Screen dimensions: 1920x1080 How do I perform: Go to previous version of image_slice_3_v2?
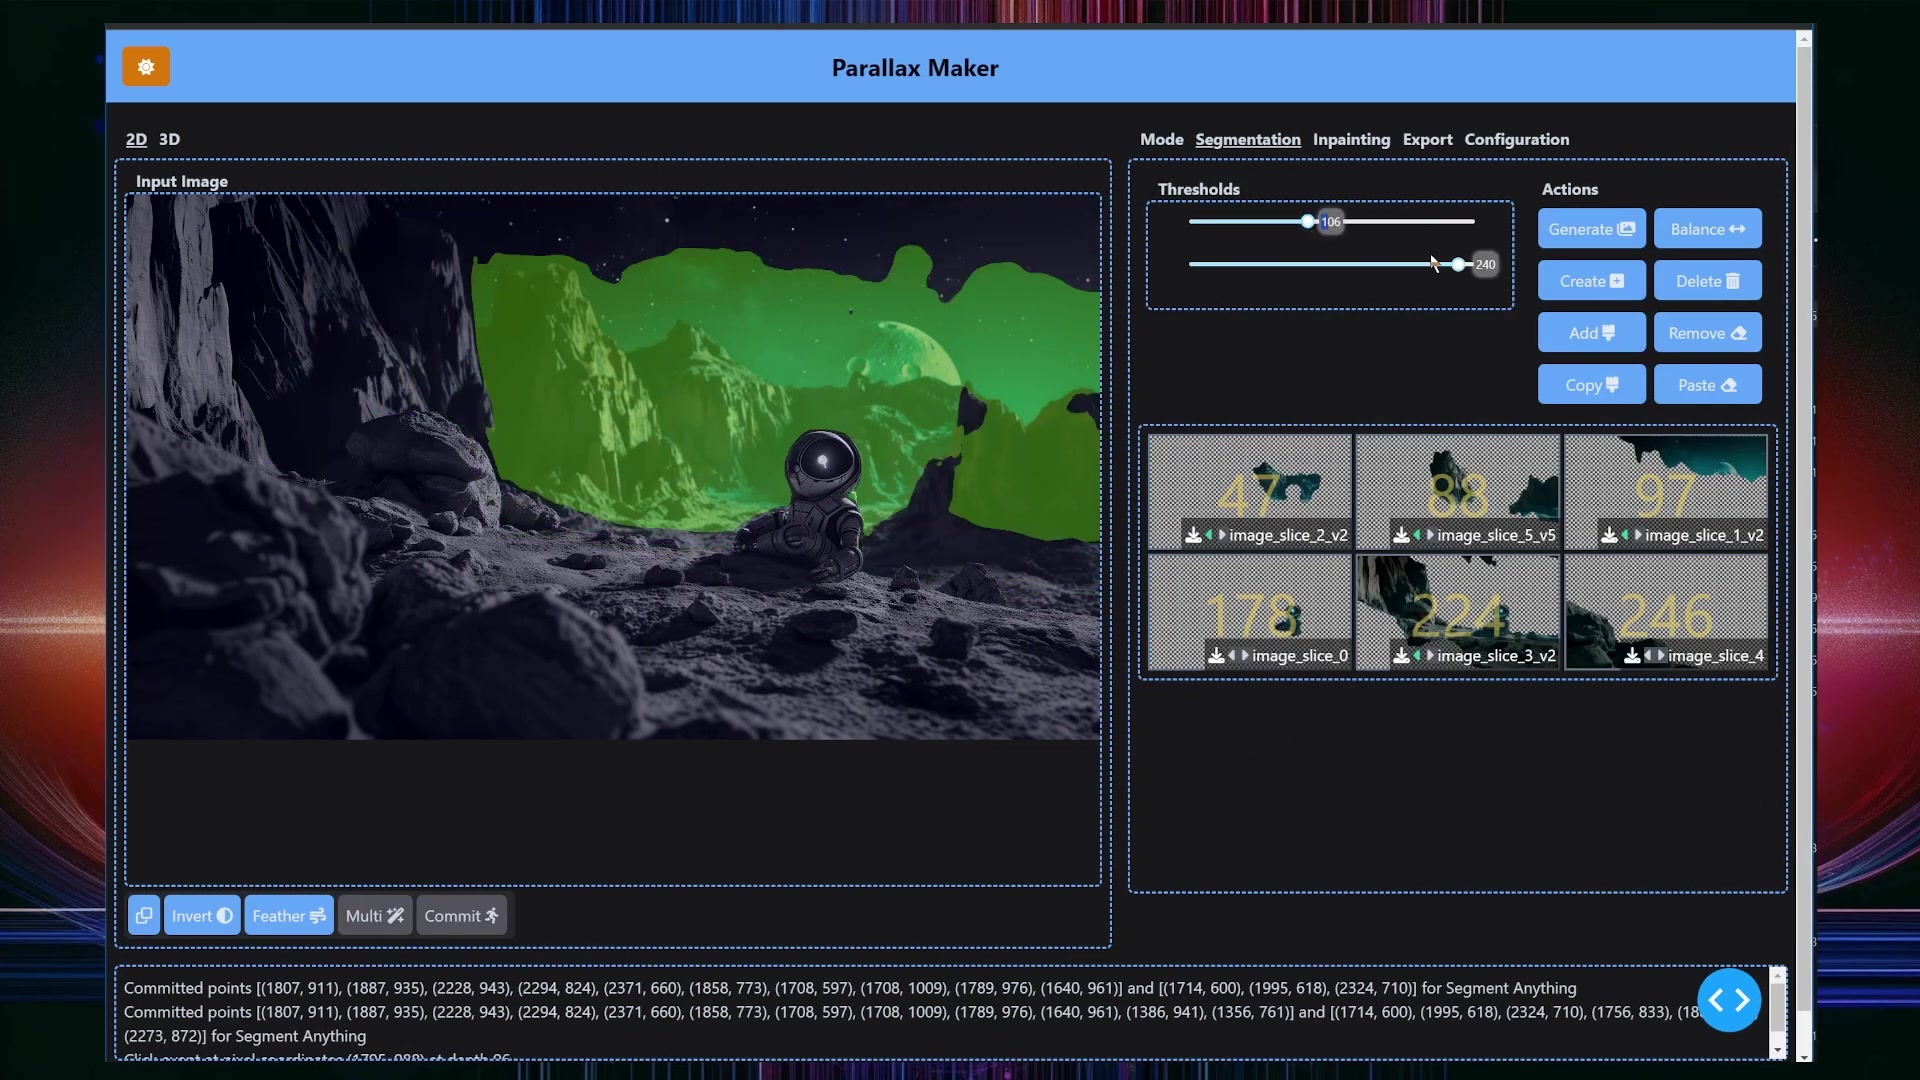(x=1417, y=656)
